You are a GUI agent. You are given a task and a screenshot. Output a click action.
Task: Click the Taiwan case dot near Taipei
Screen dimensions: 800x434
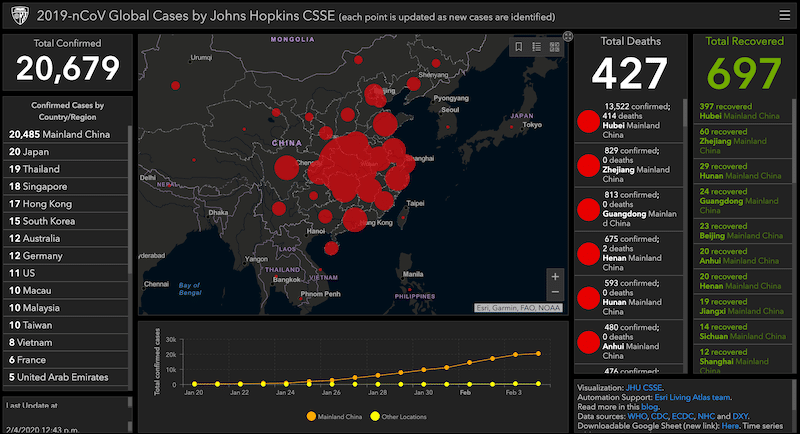coord(403,218)
